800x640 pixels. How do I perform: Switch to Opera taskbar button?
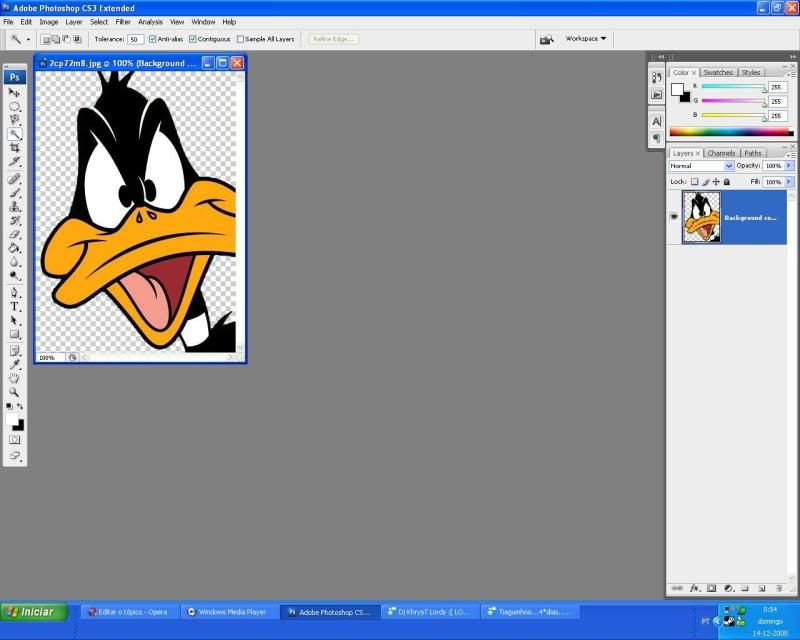[x=131, y=612]
